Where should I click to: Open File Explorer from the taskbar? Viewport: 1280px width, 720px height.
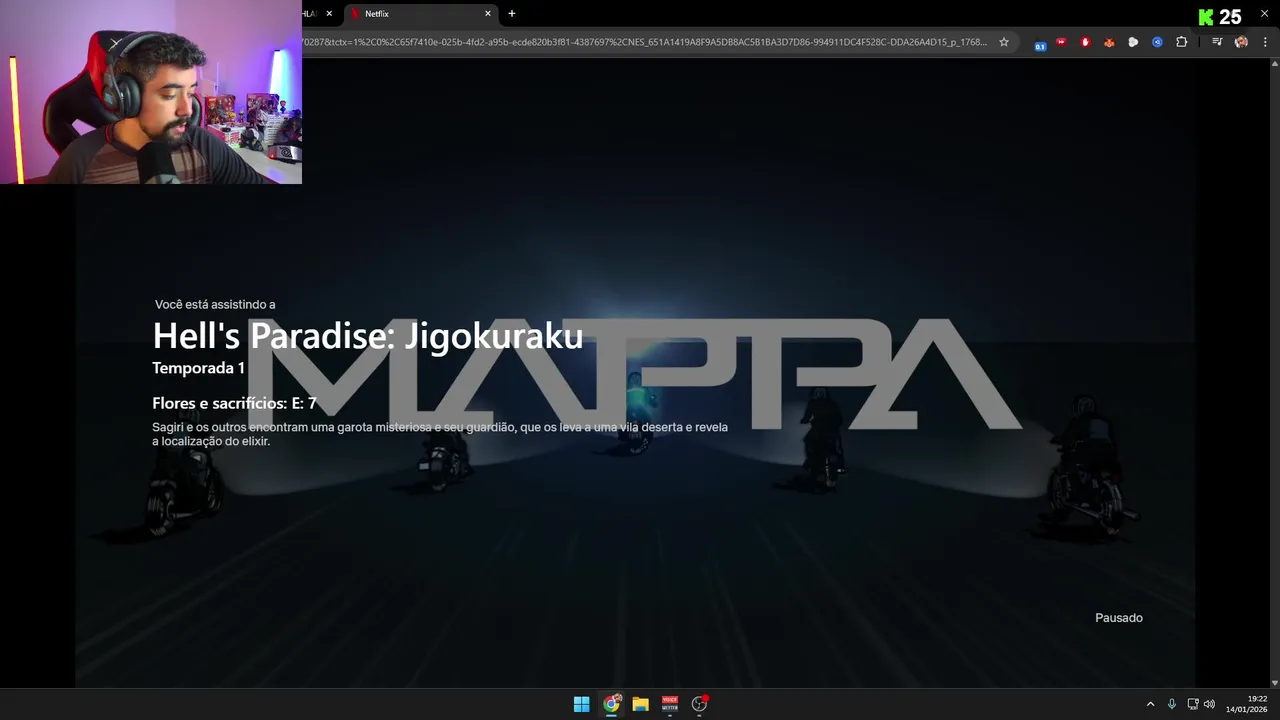point(640,704)
